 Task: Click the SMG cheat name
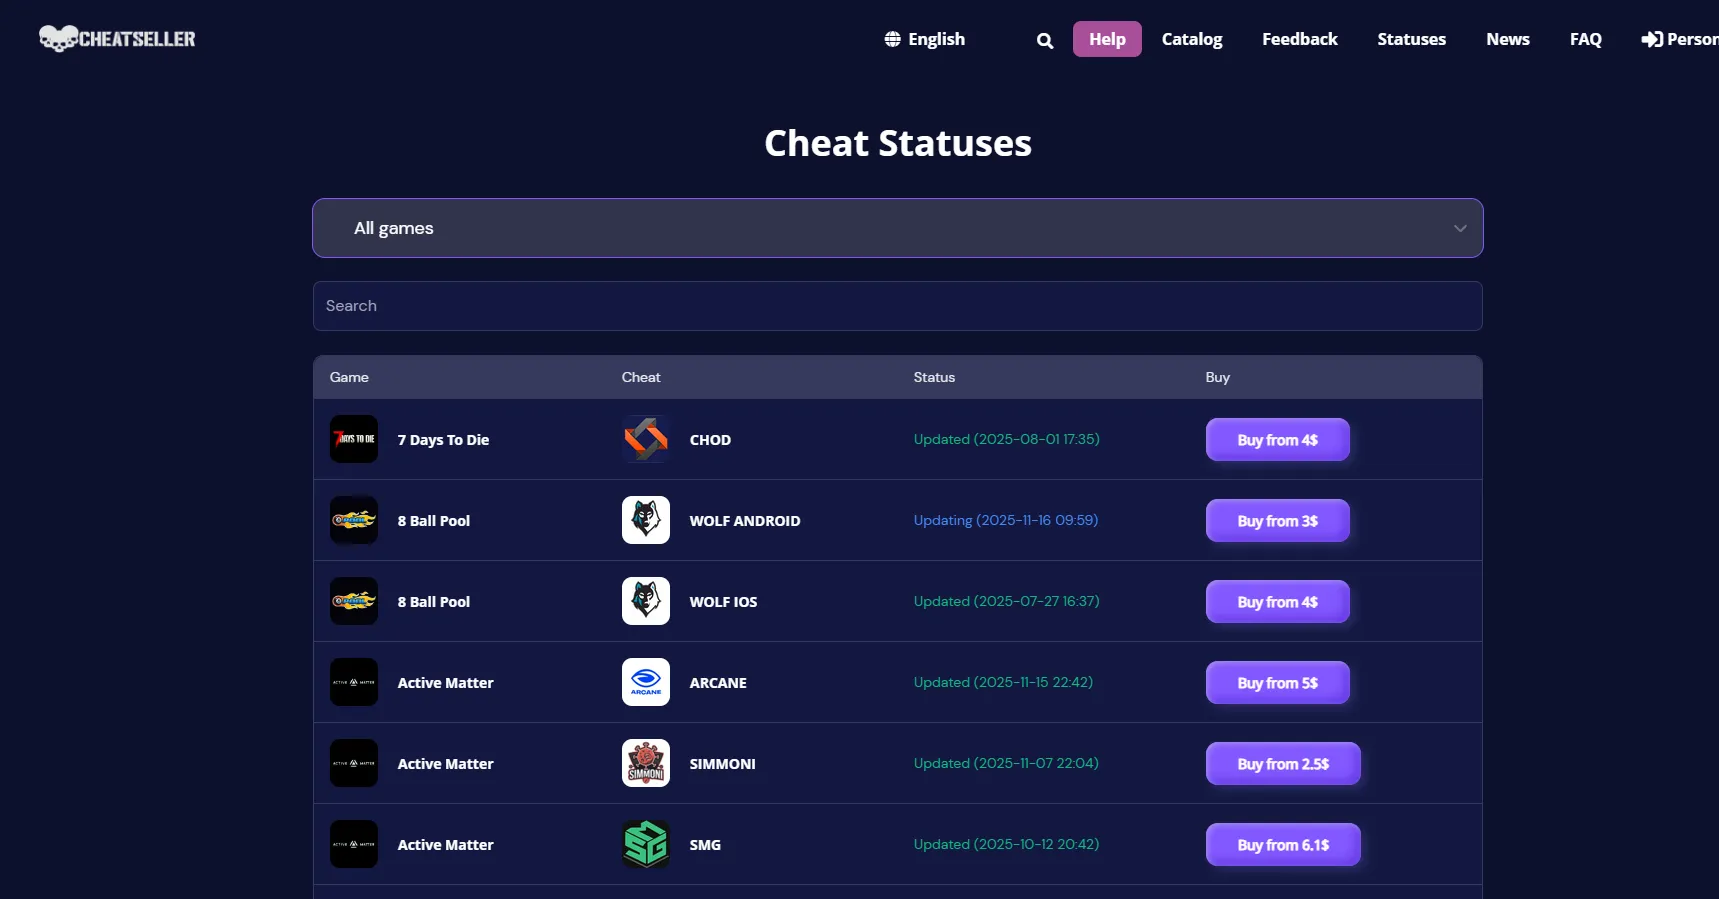pos(705,845)
